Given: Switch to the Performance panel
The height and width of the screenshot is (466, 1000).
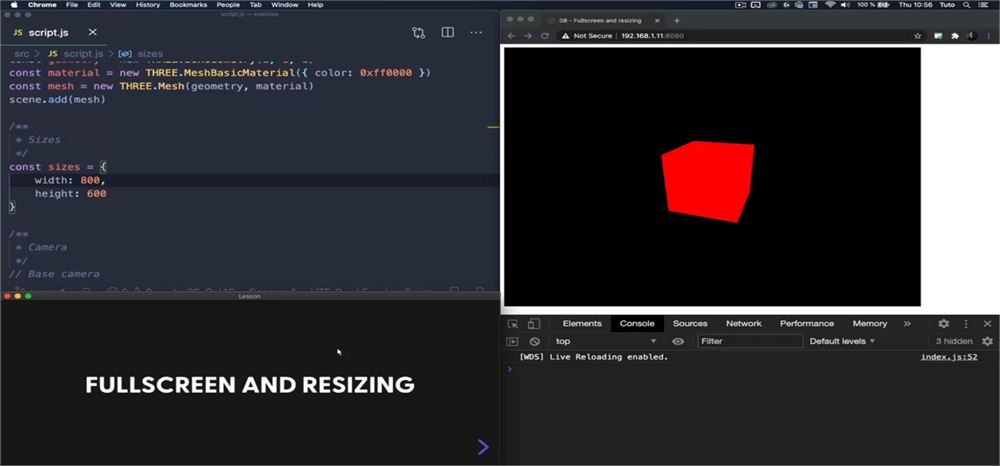Looking at the screenshot, I should tap(807, 324).
